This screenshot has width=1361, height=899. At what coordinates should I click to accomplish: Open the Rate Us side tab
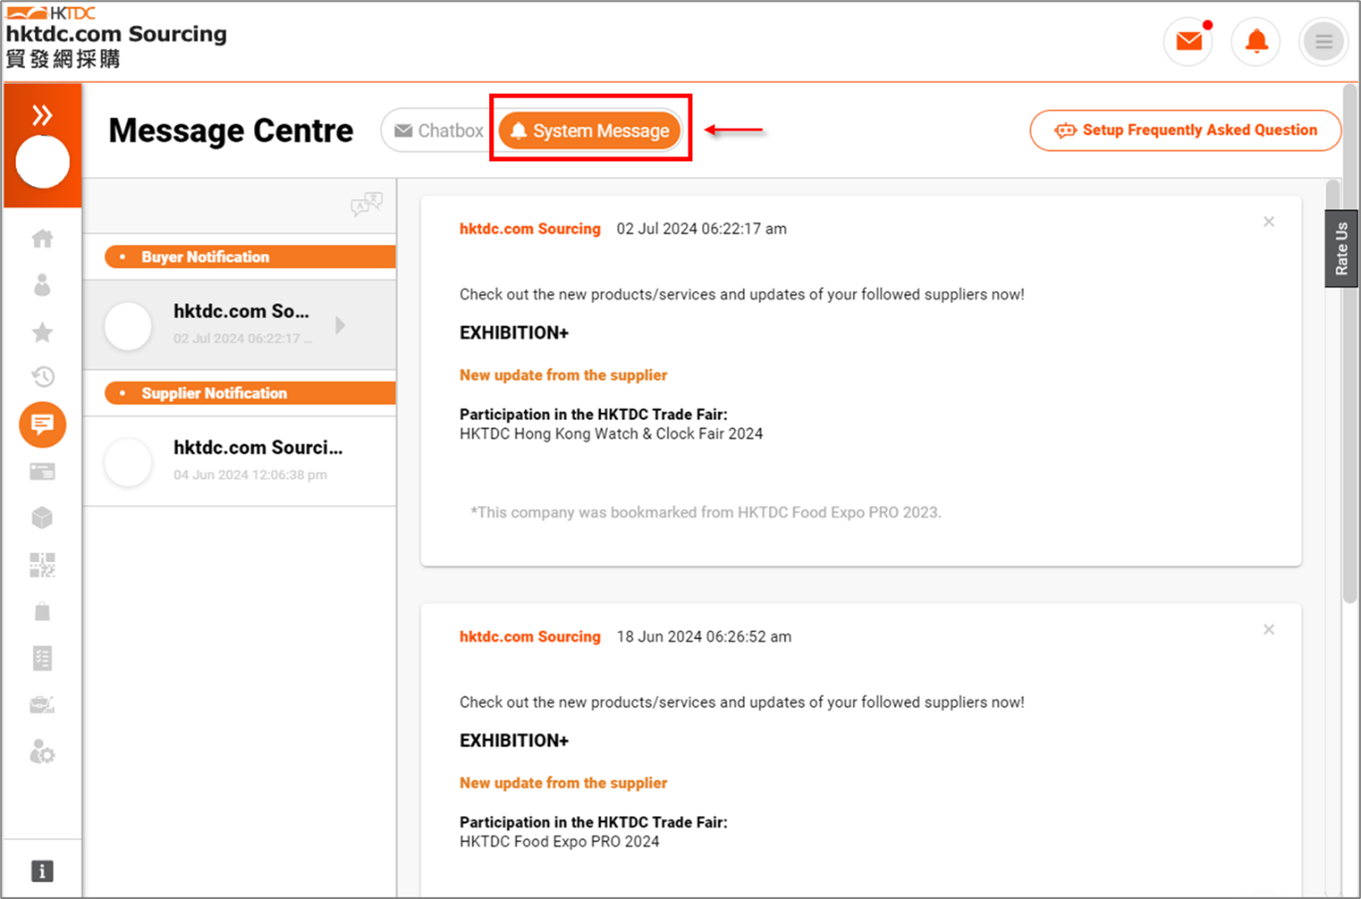[1341, 249]
